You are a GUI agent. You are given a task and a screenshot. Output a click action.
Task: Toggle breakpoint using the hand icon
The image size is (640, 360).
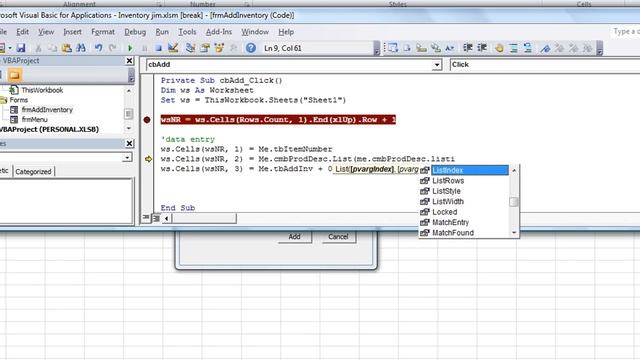point(499,48)
